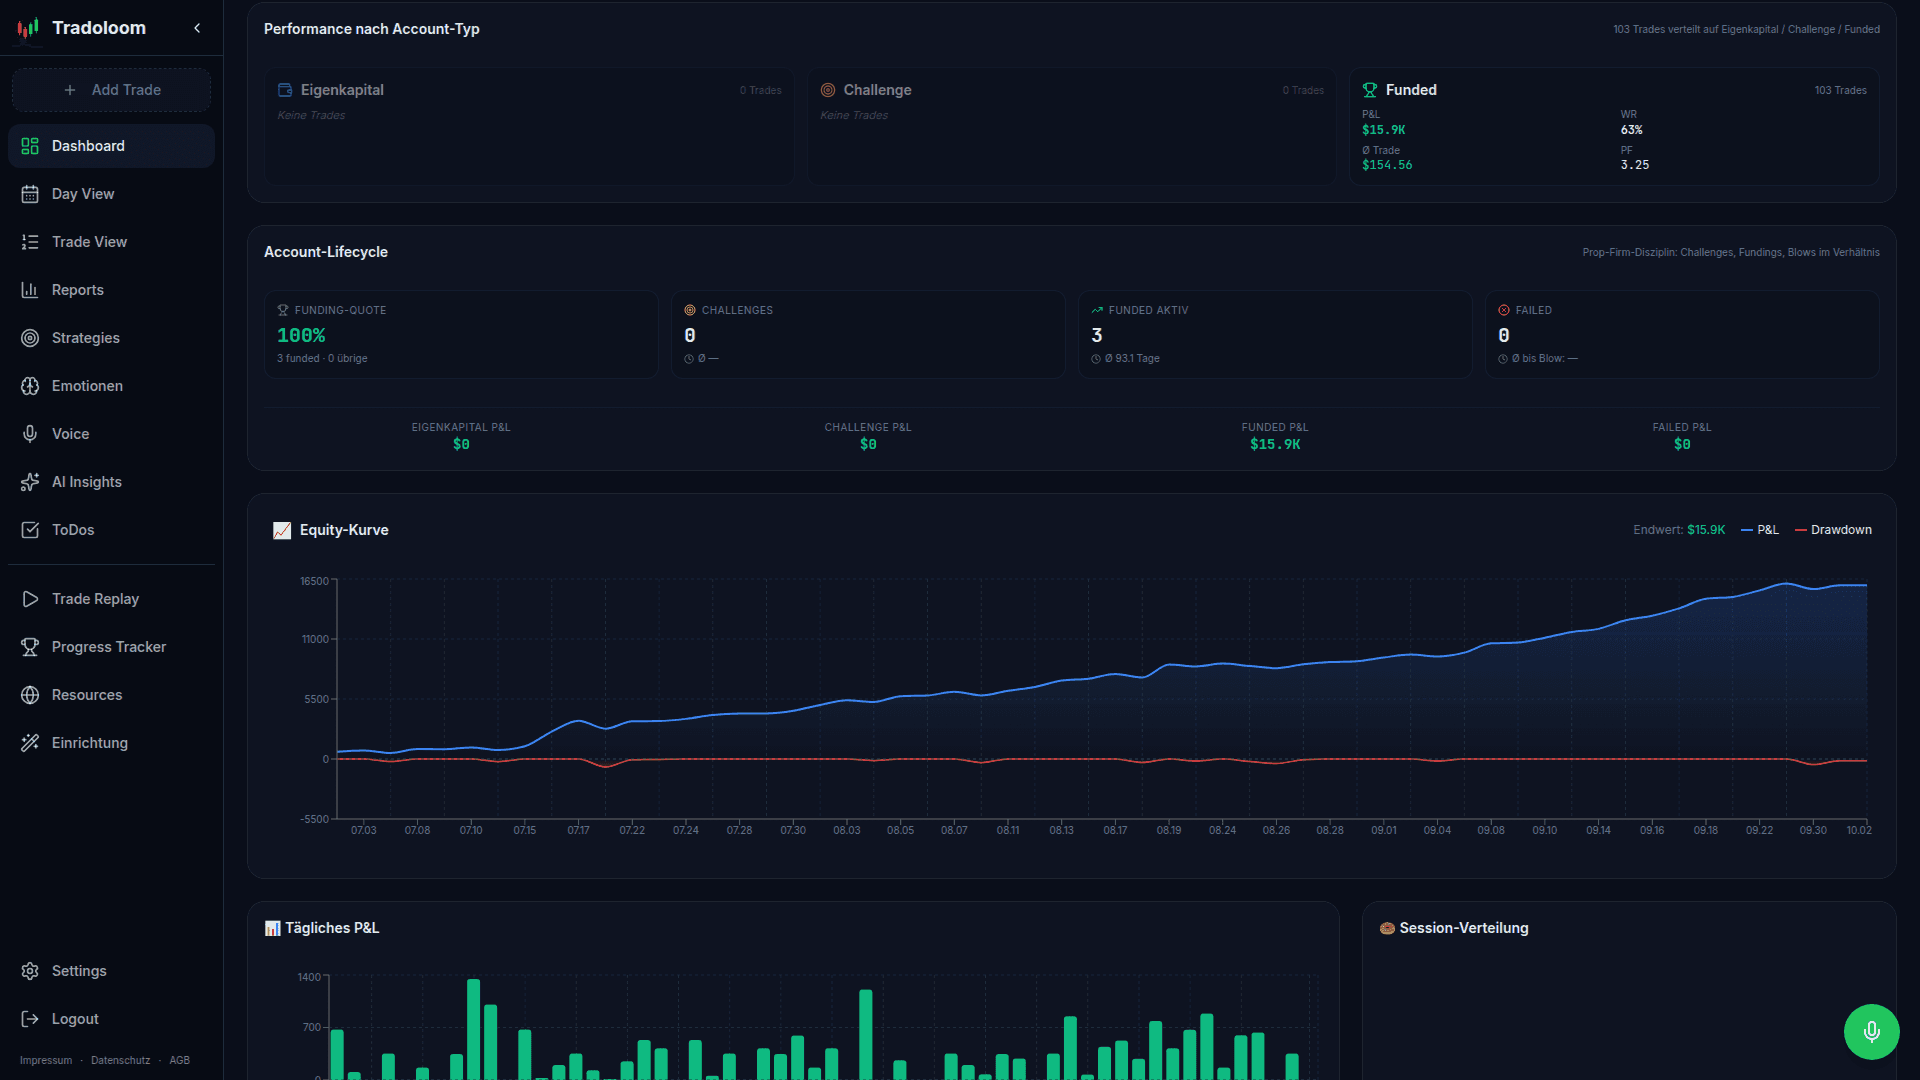Open the ToDos checkbox icon
This screenshot has height=1080, width=1920.
[30, 530]
